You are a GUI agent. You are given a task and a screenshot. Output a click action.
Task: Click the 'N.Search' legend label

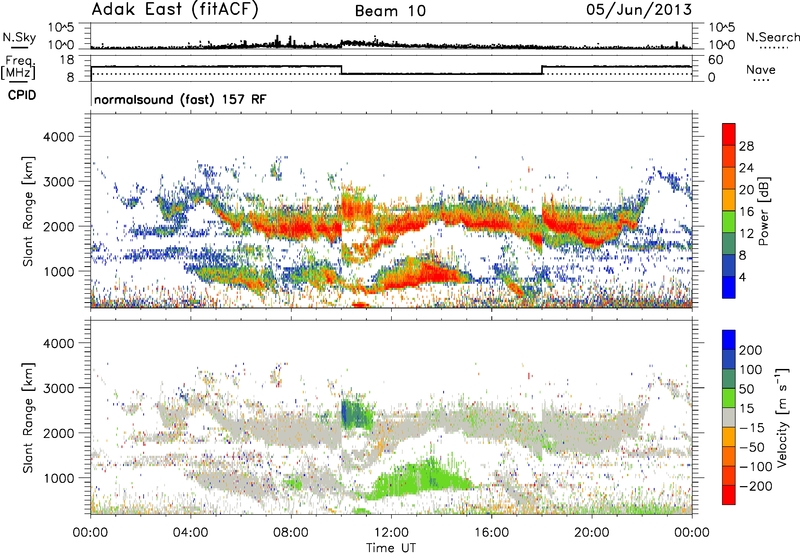772,37
